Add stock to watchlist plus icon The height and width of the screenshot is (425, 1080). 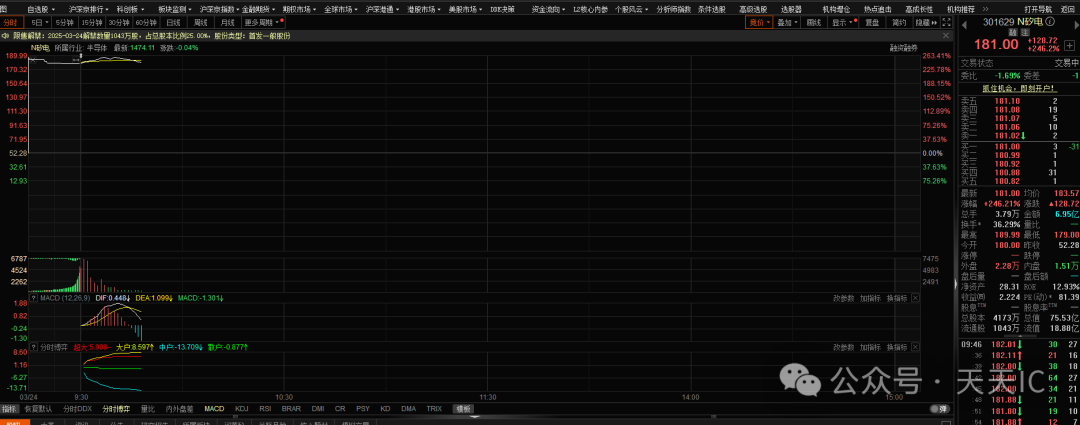tap(1068, 45)
